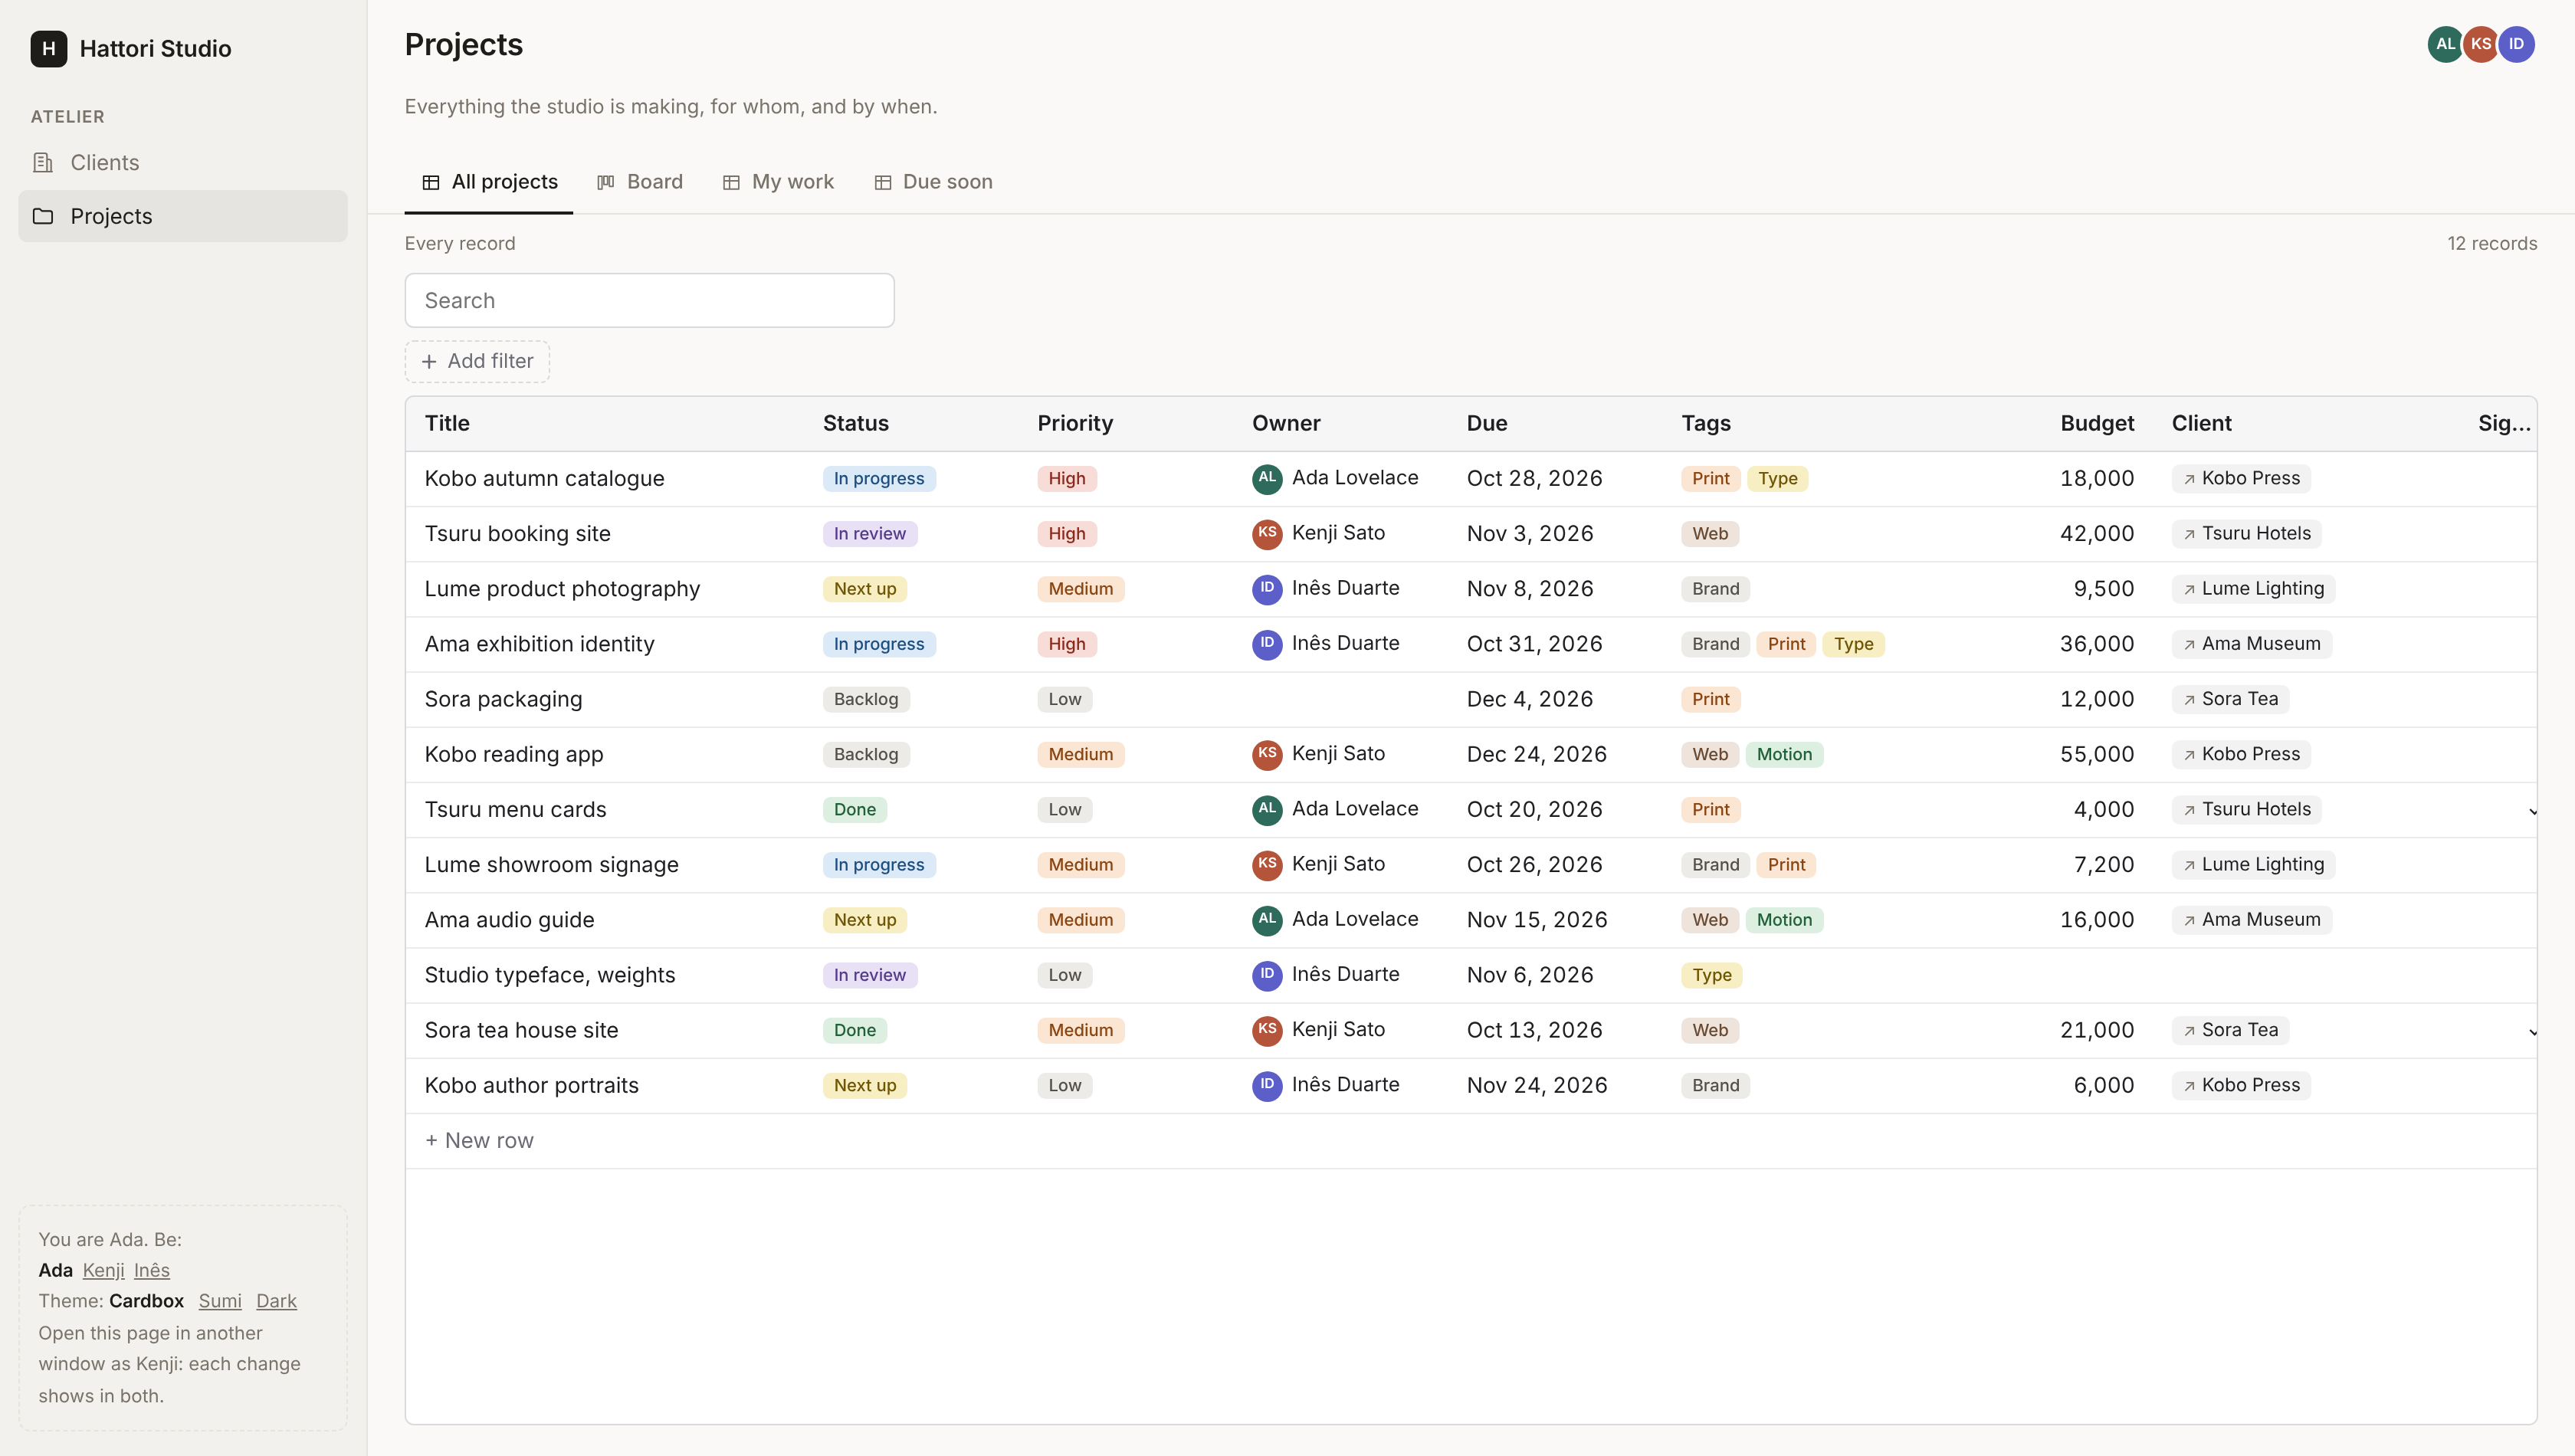Image resolution: width=2575 pixels, height=1456 pixels.
Task: Click Ada Lovelace avatar in Tsuru menu cards row
Action: point(1267,809)
